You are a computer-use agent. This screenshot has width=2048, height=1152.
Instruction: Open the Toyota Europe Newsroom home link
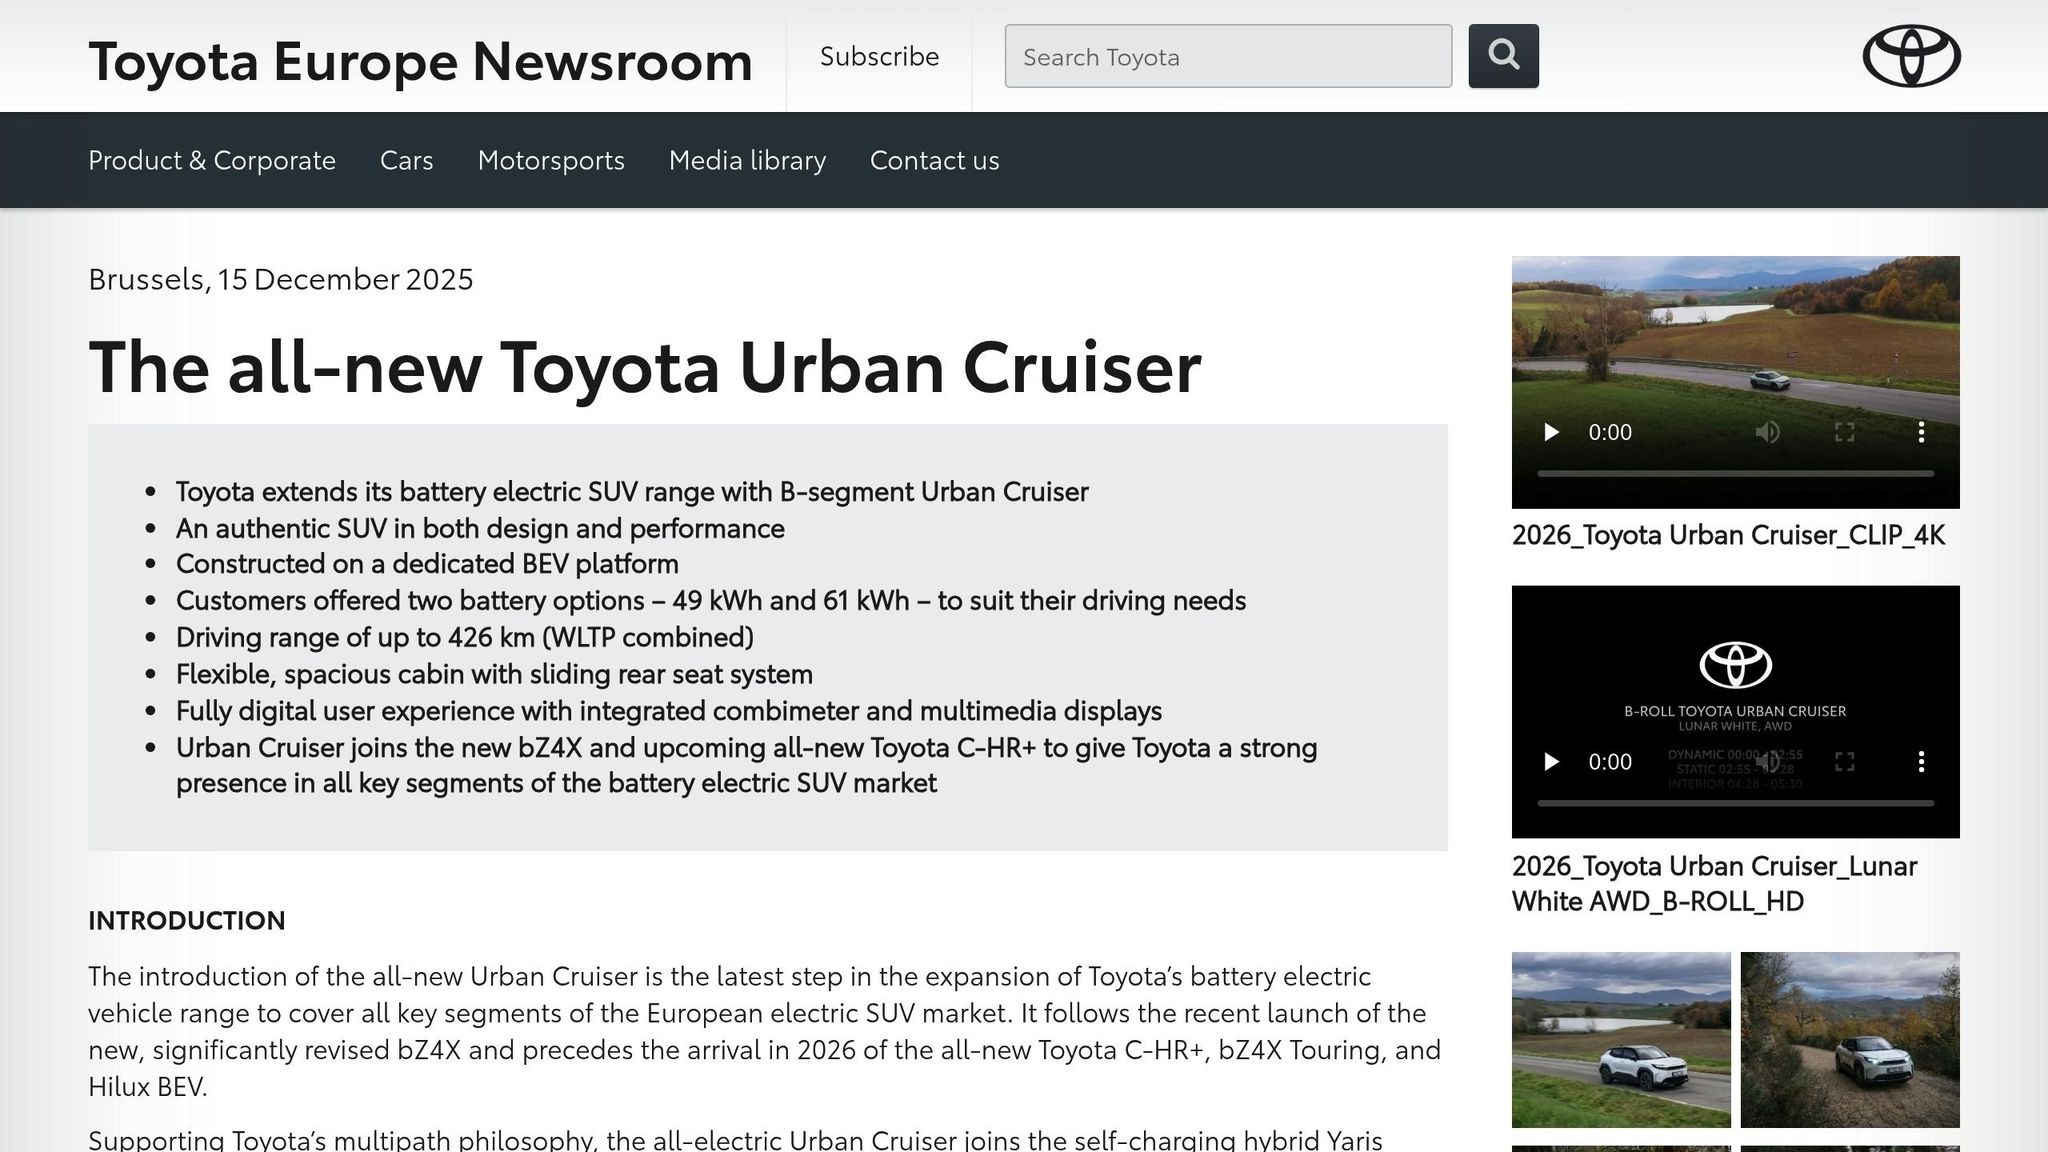[420, 60]
